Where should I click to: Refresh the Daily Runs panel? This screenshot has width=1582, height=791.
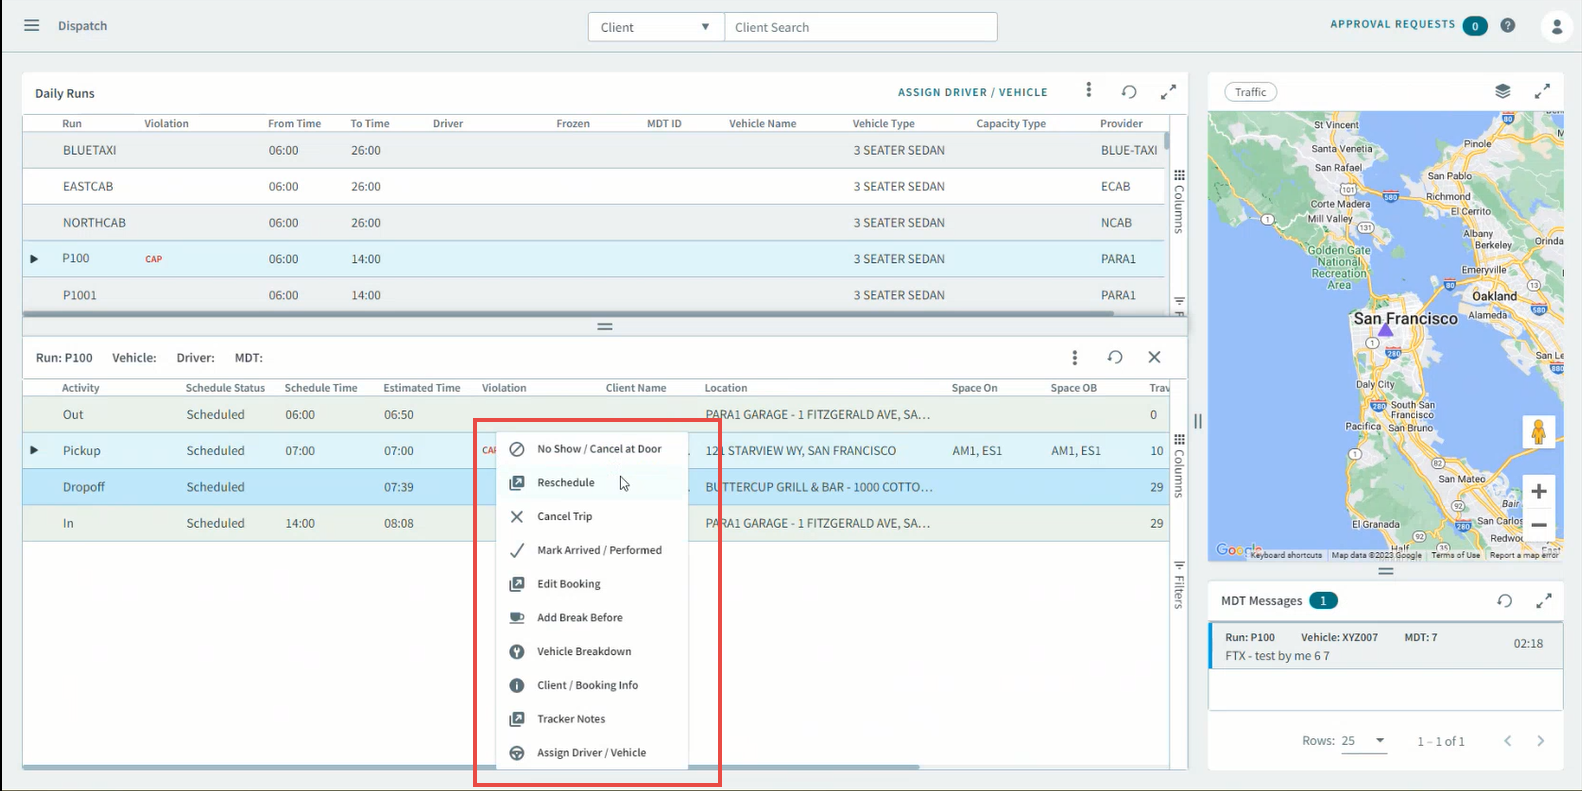[x=1129, y=92]
